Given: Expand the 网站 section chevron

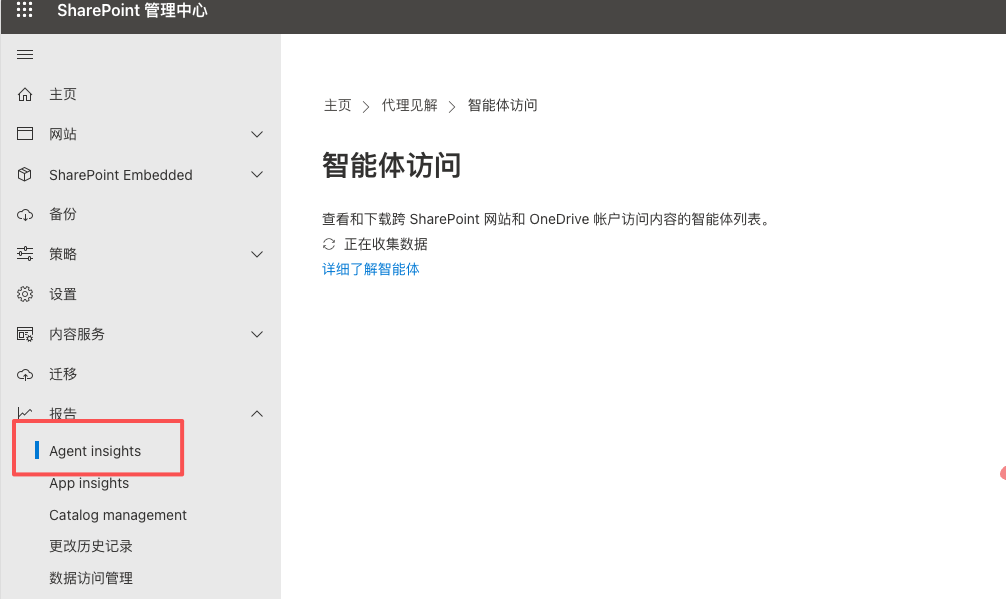Looking at the screenshot, I should pyautogui.click(x=257, y=134).
